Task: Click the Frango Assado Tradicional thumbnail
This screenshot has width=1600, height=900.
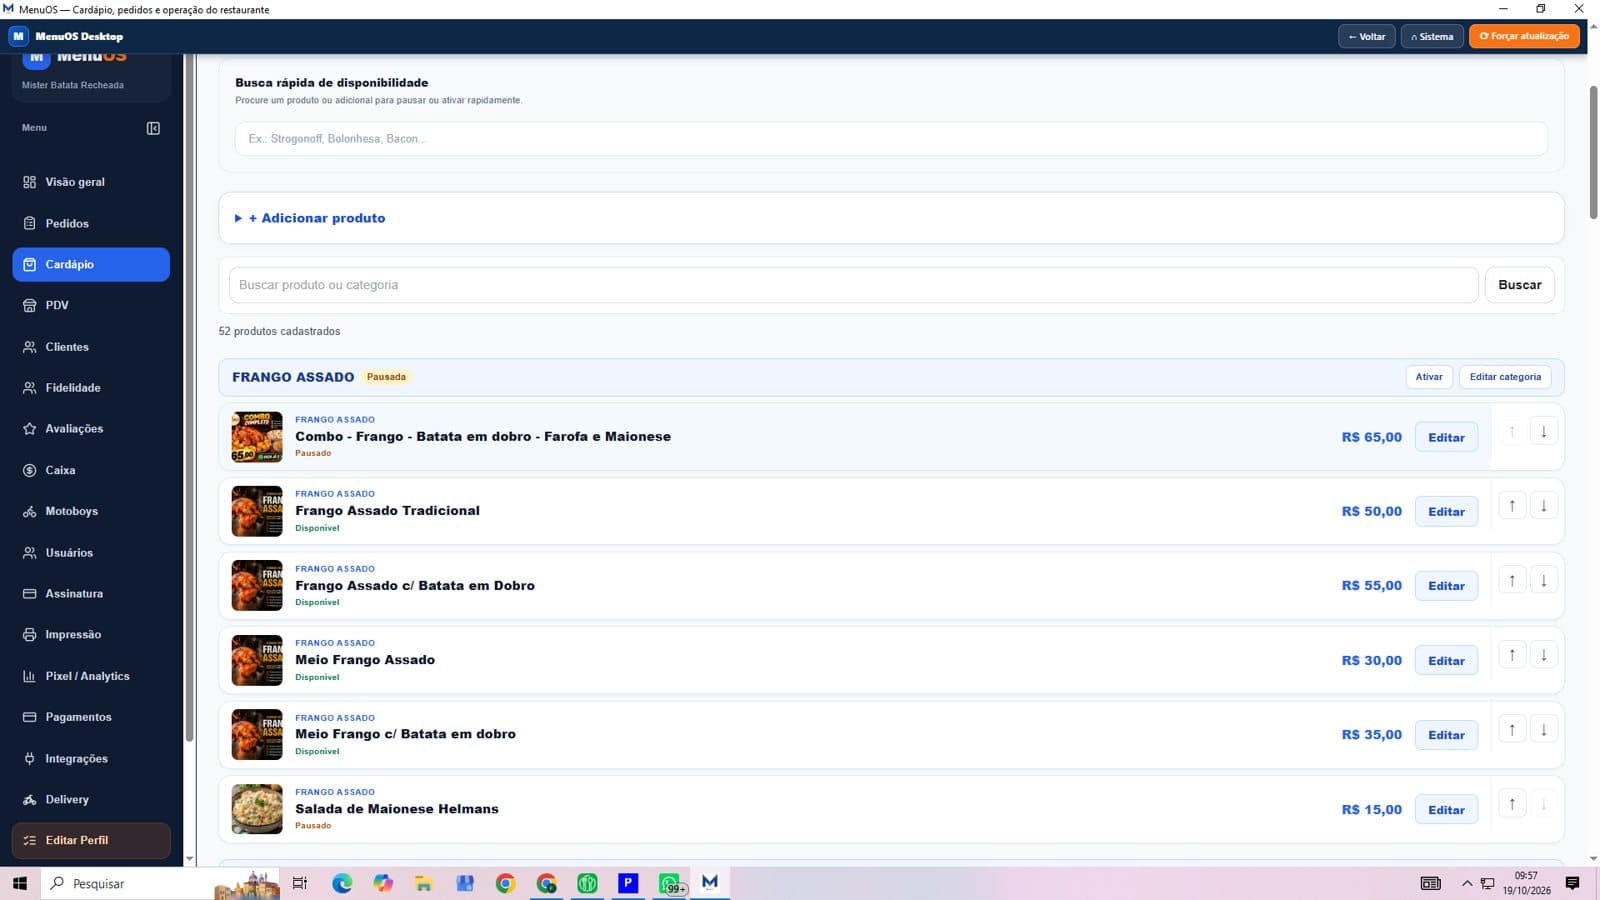Action: [x=257, y=511]
